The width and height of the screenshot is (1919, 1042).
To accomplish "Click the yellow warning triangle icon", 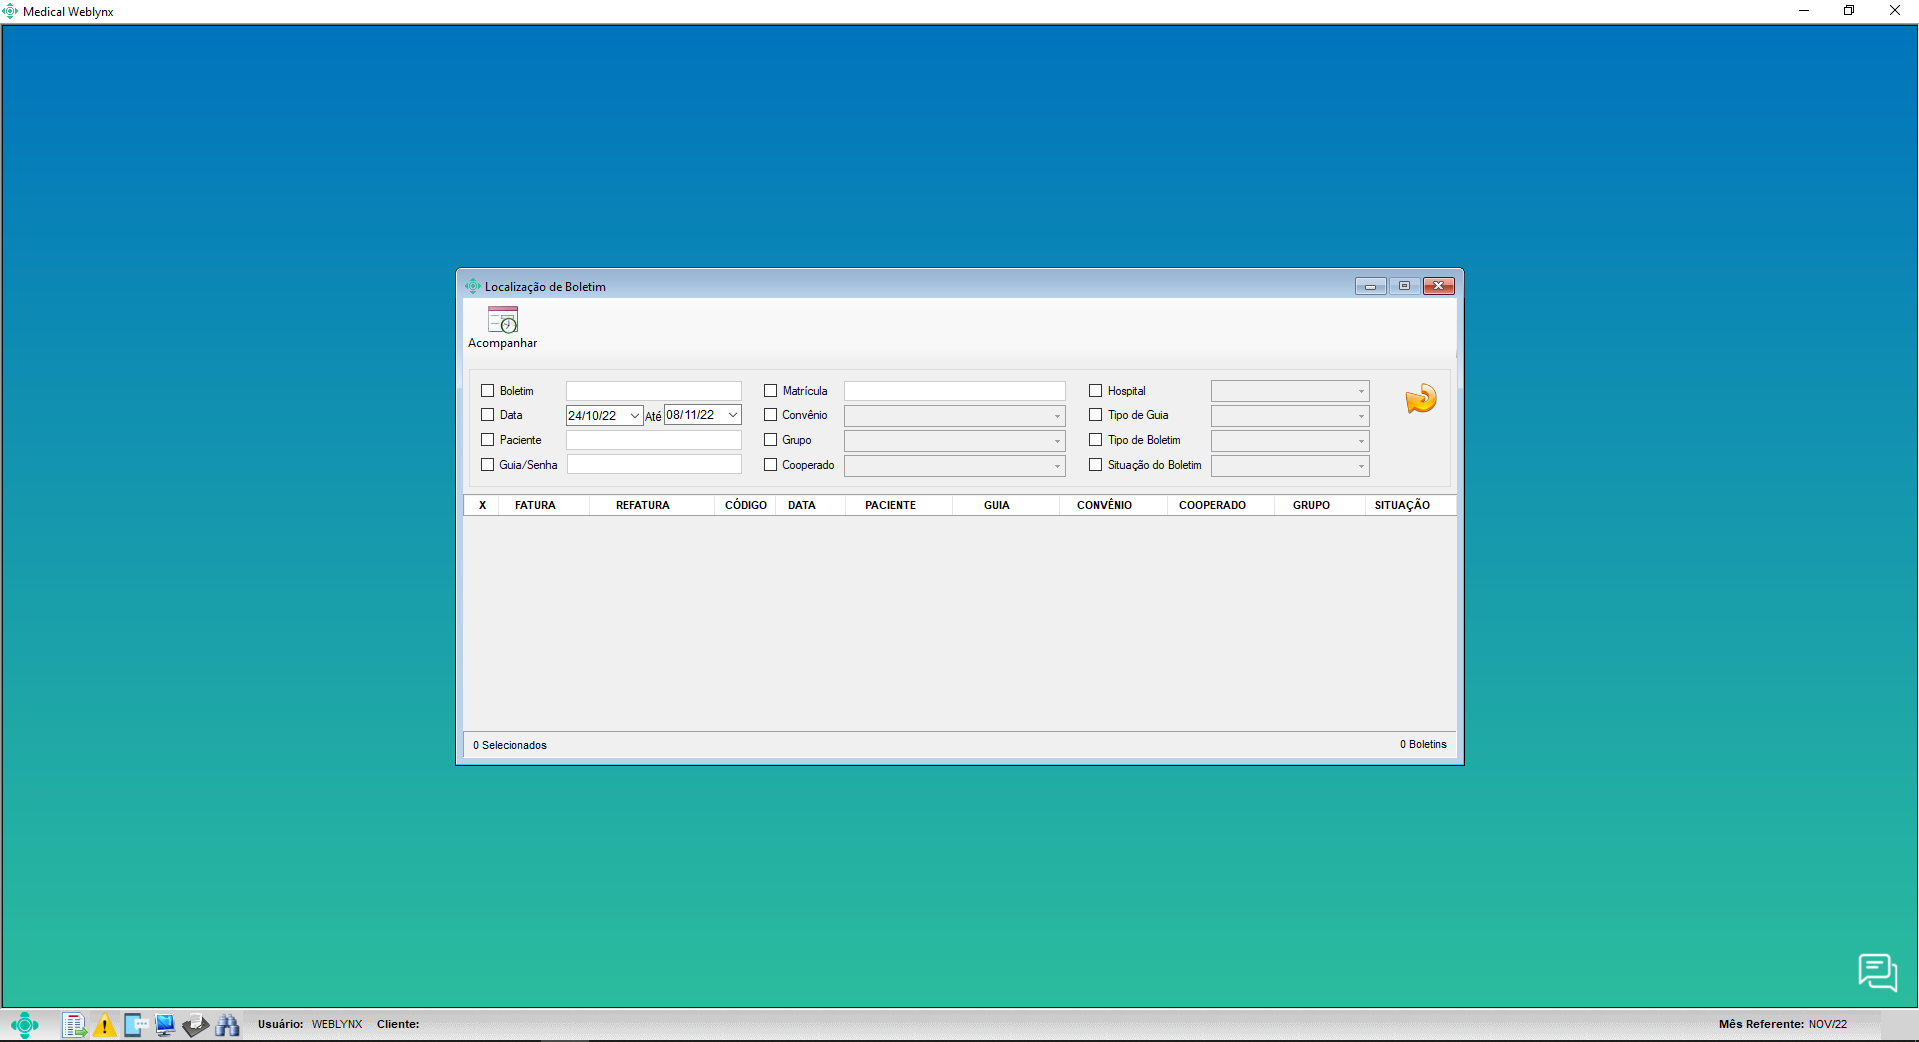I will click(104, 1025).
